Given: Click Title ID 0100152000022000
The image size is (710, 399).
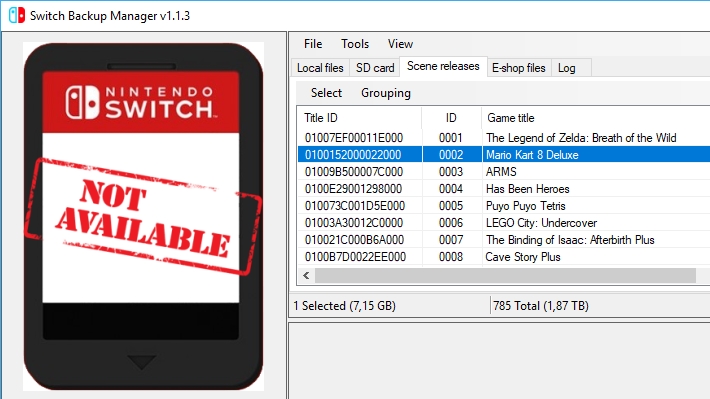Looking at the screenshot, I should [353, 155].
